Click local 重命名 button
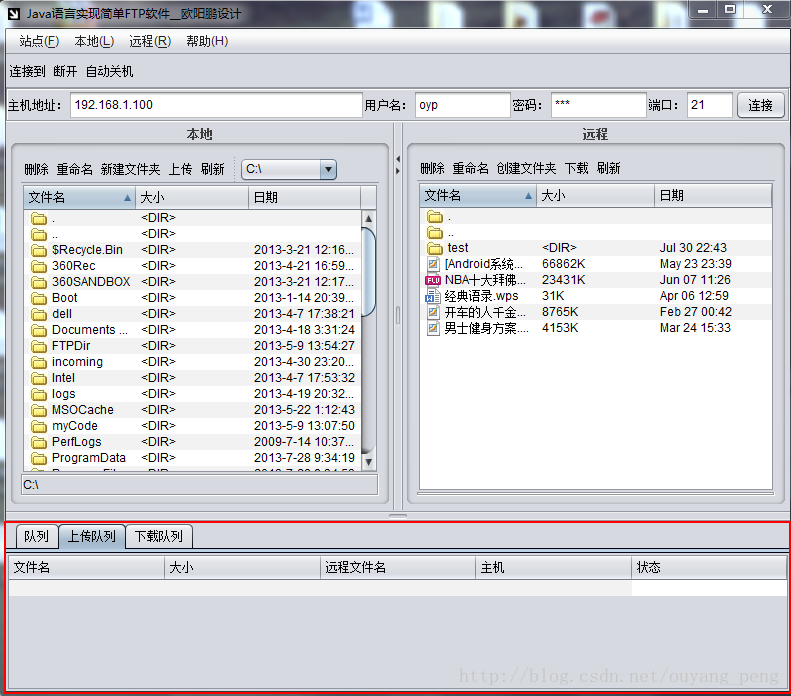Viewport: 791px width, 696px height. (75, 169)
